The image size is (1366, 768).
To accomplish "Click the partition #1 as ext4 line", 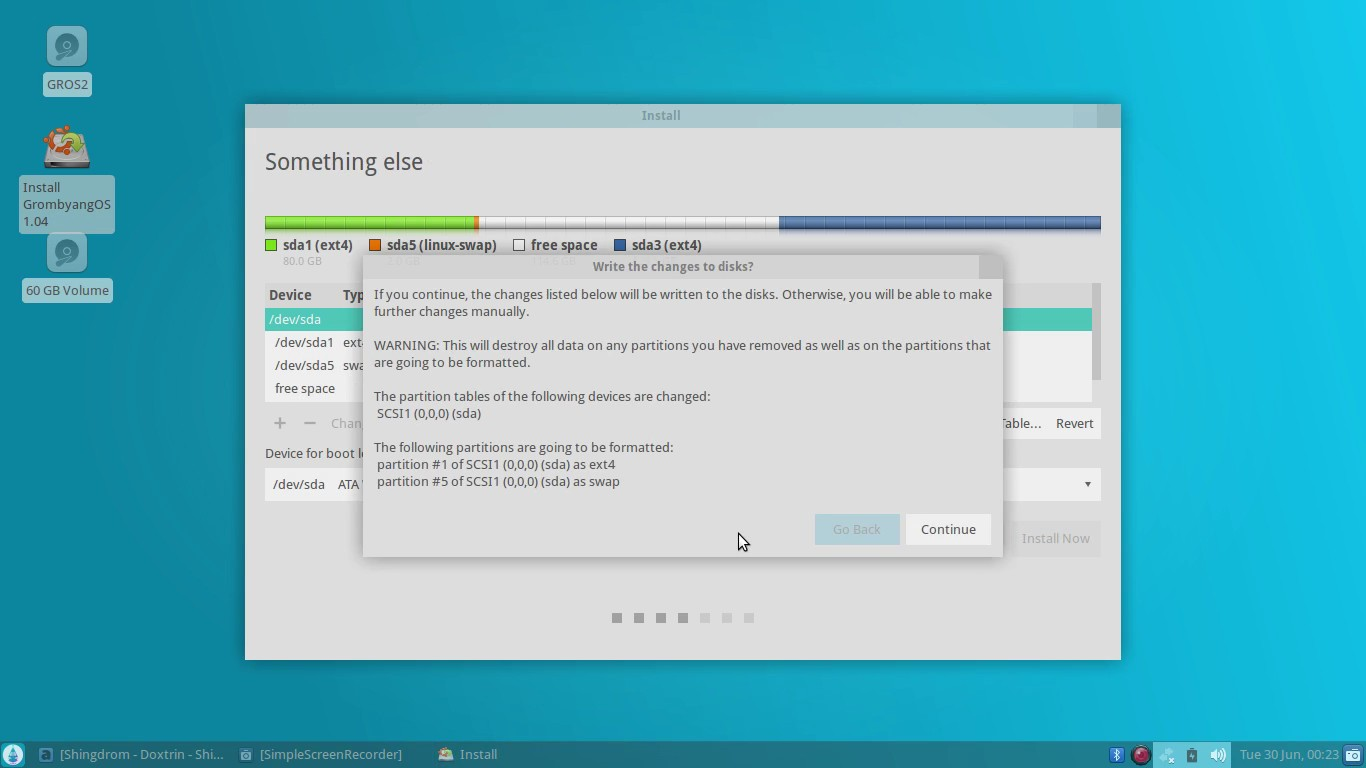I will pyautogui.click(x=496, y=464).
